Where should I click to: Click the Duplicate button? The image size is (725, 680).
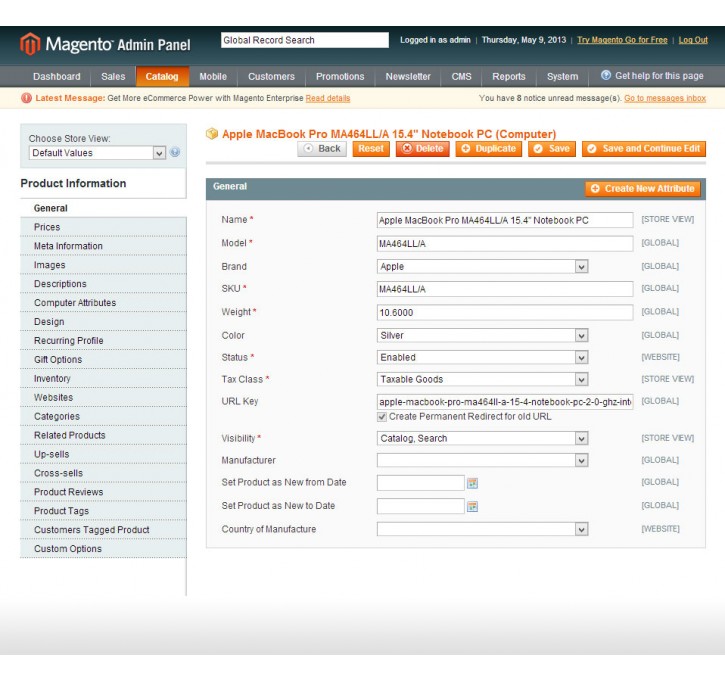point(489,149)
